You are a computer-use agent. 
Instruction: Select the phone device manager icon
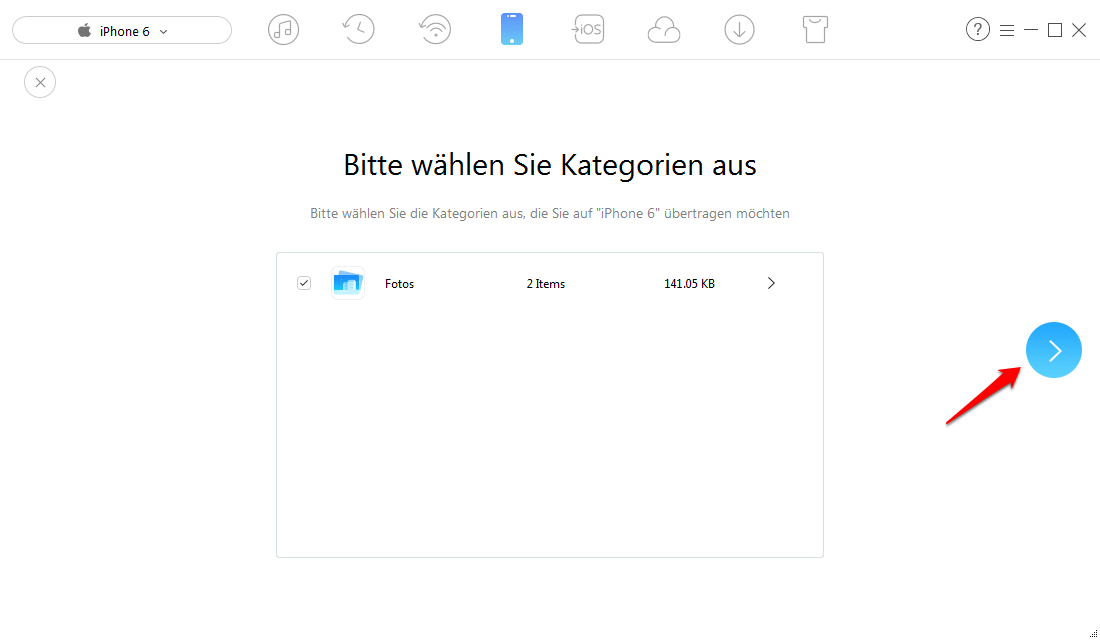(x=511, y=29)
